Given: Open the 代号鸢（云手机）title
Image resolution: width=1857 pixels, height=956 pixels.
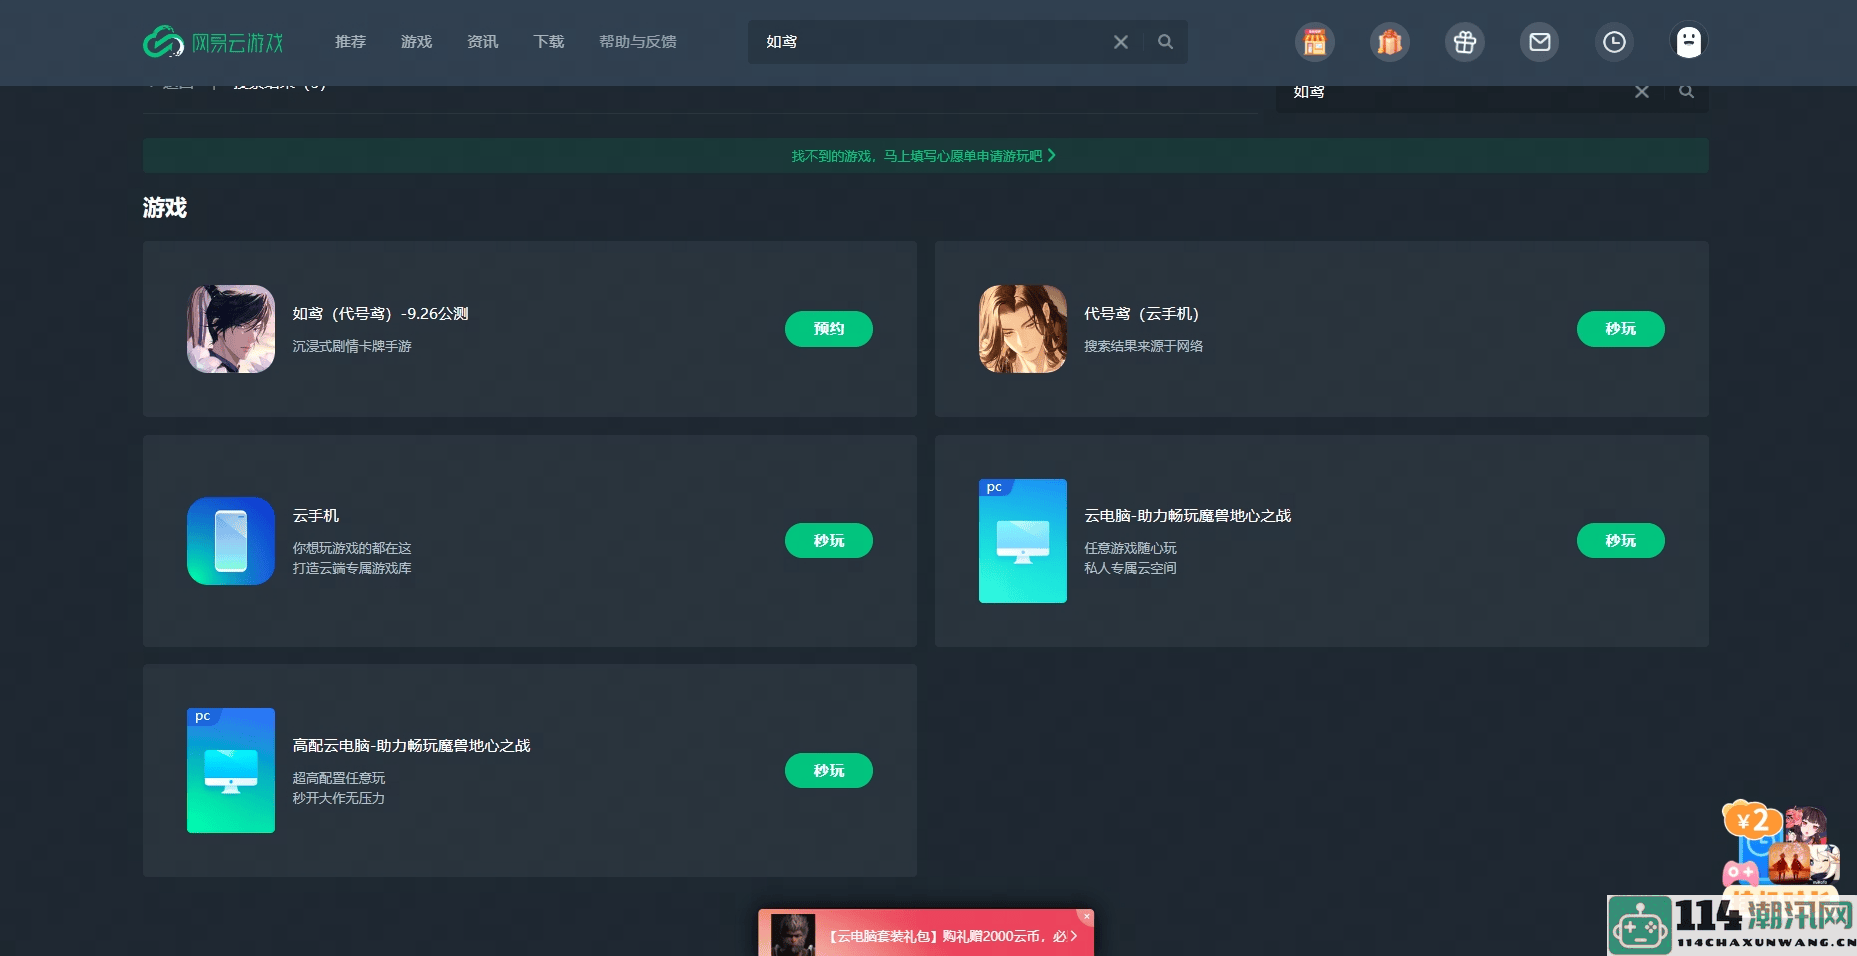Looking at the screenshot, I should point(1142,314).
